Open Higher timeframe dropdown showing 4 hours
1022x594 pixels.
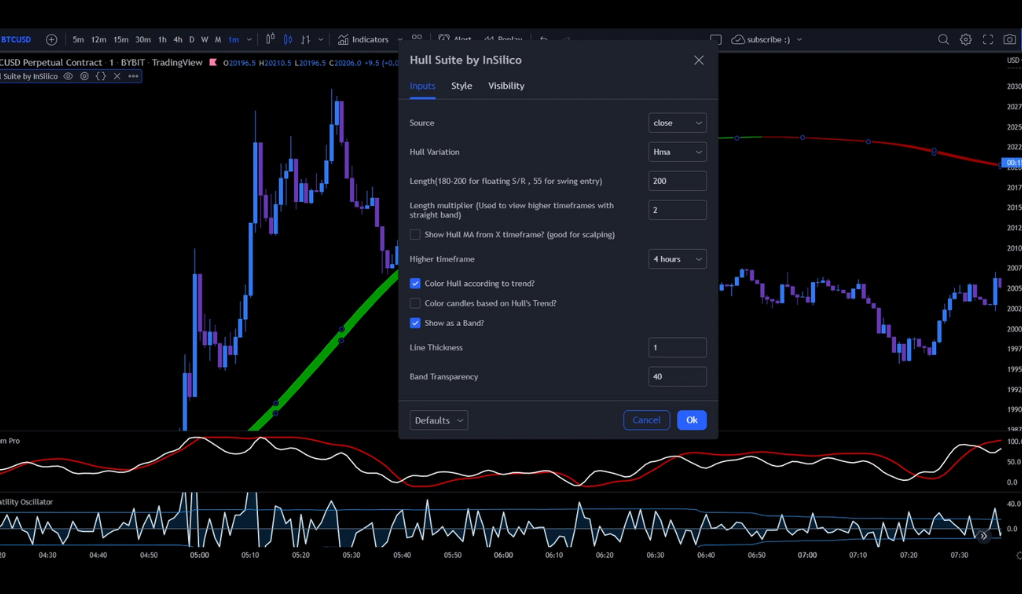click(x=677, y=259)
